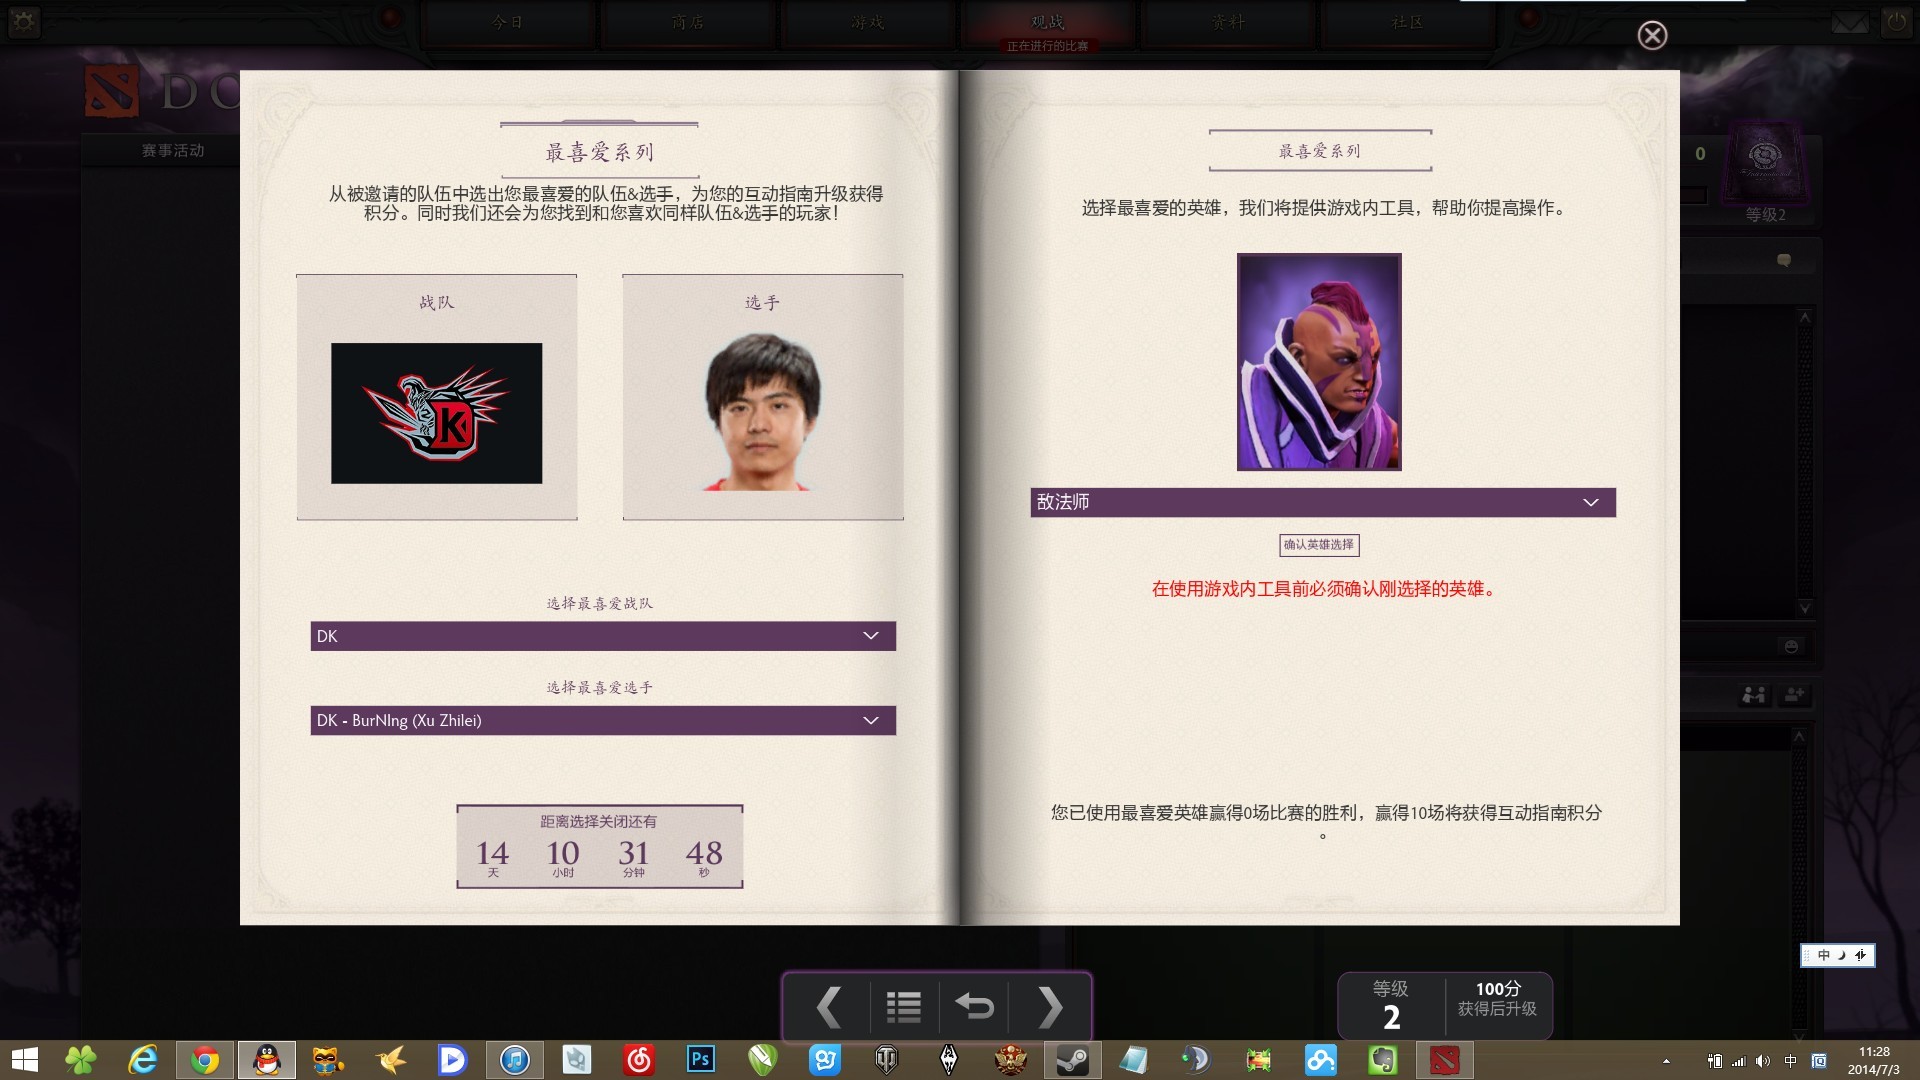Image resolution: width=1920 pixels, height=1080 pixels.
Task: Open the green clover app in taskbar
Action: [81, 1060]
